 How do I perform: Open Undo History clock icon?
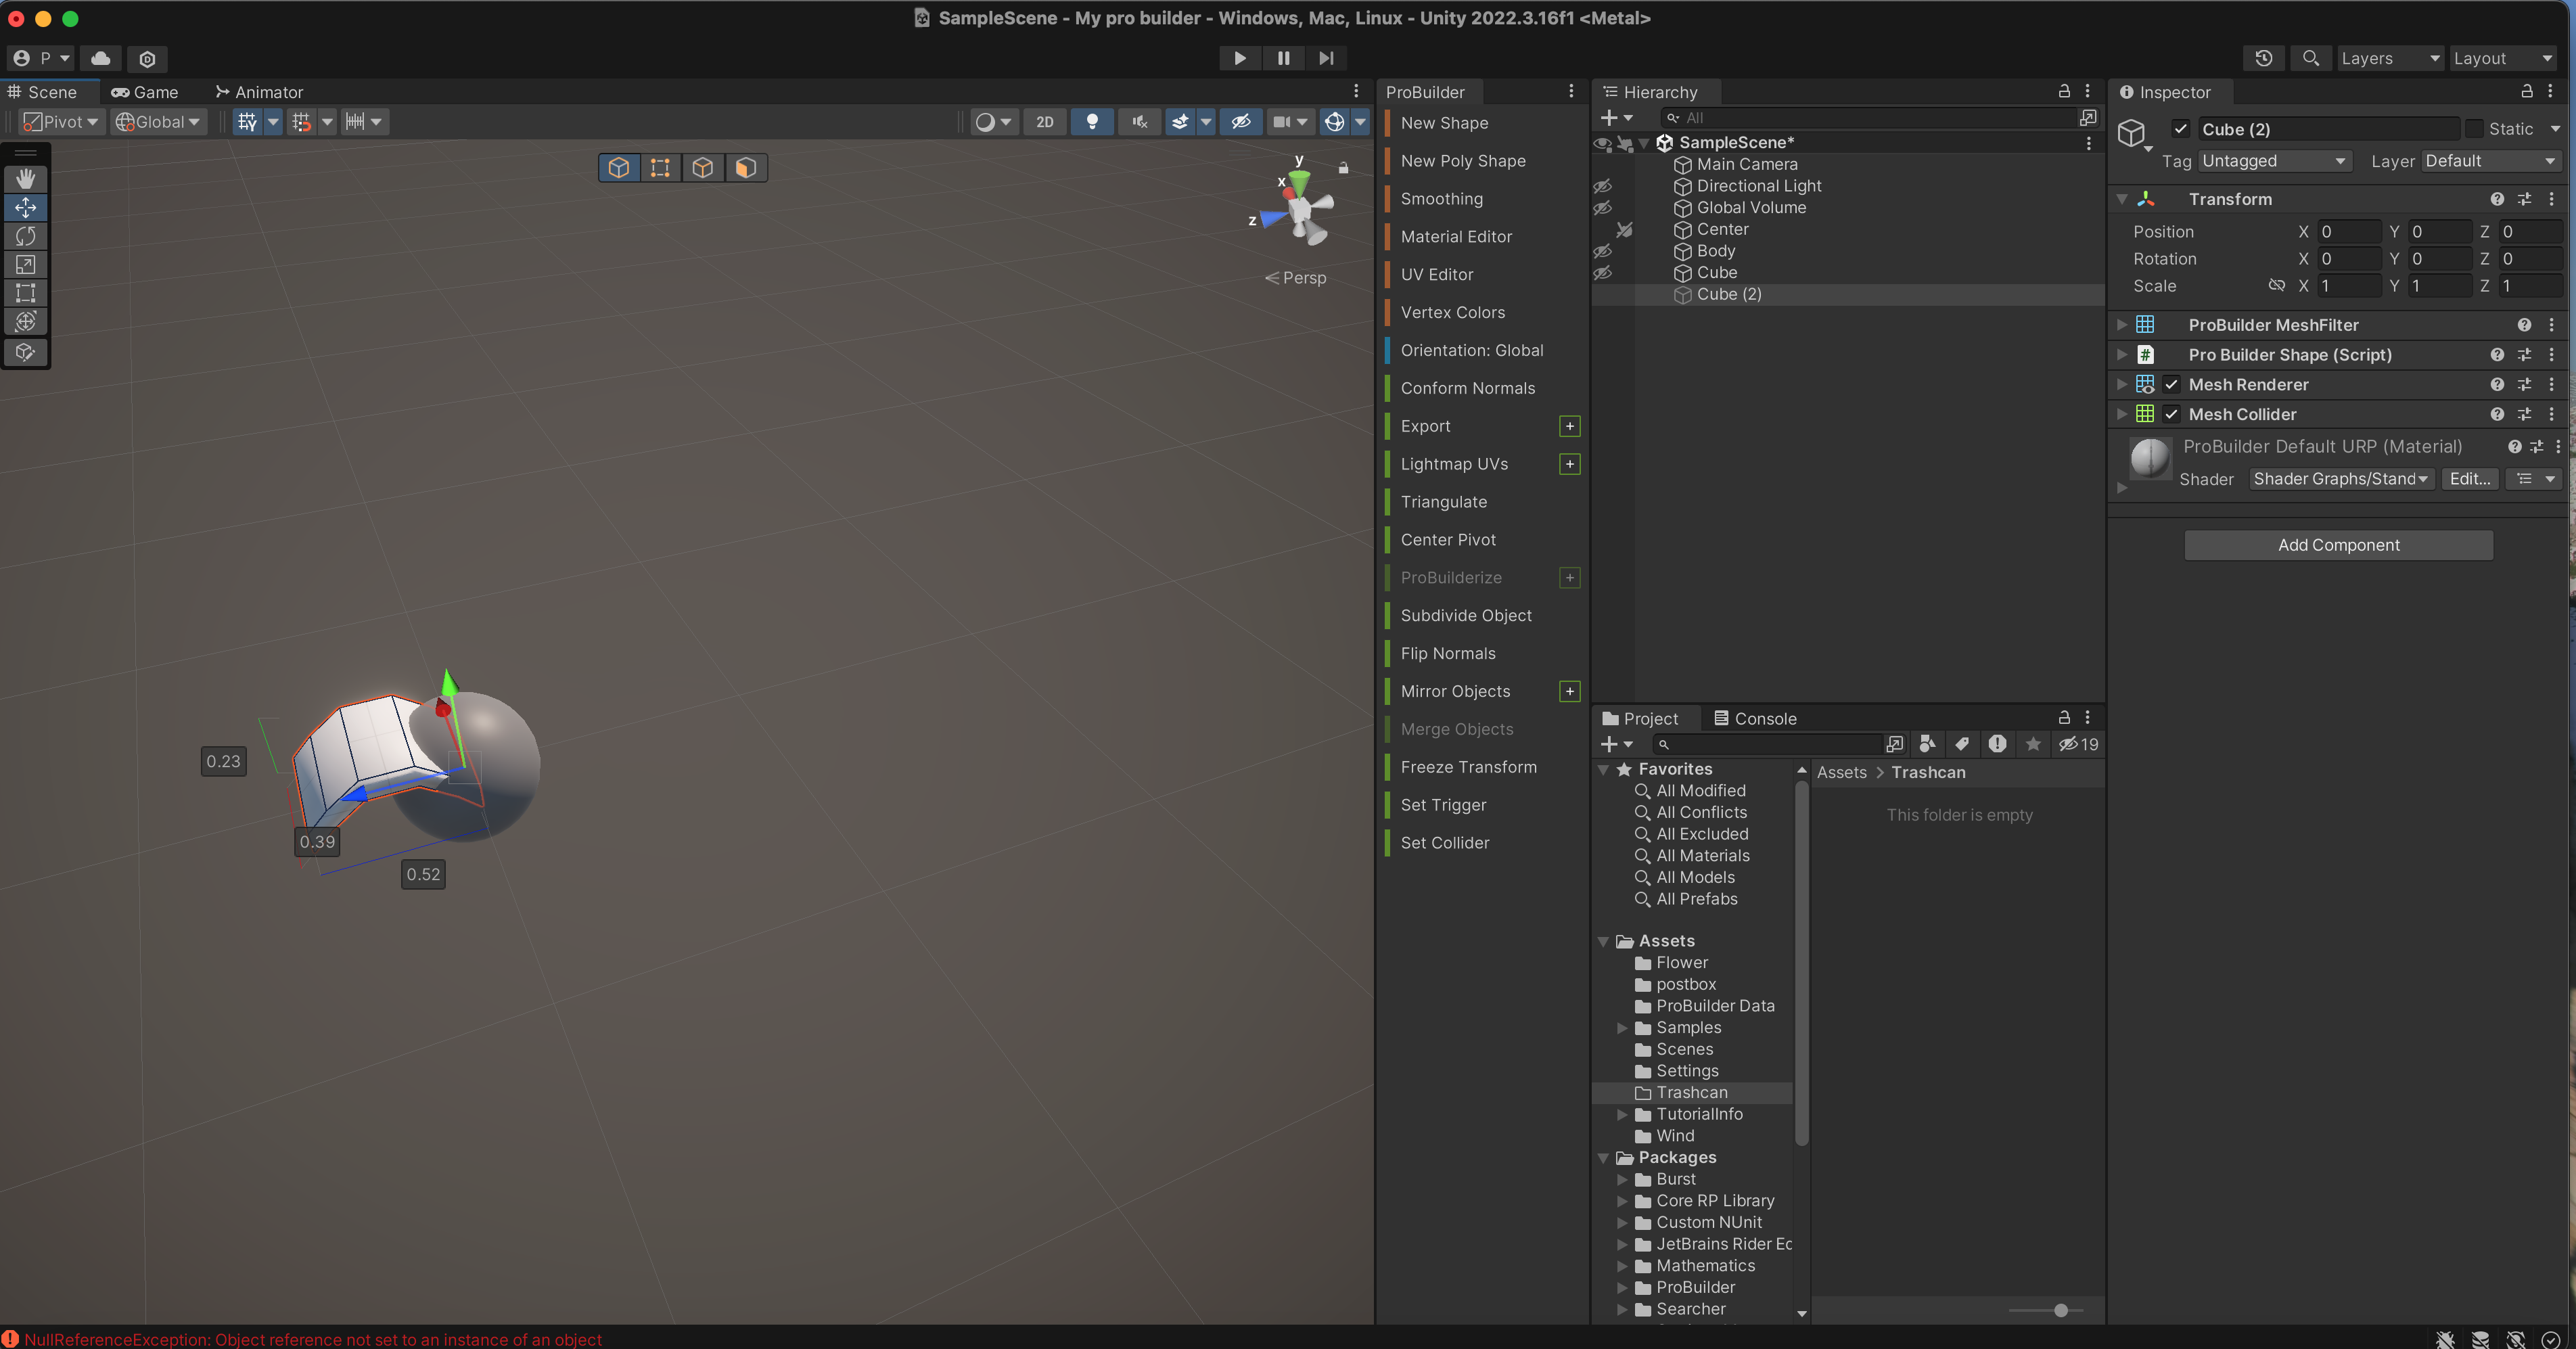coord(2263,58)
